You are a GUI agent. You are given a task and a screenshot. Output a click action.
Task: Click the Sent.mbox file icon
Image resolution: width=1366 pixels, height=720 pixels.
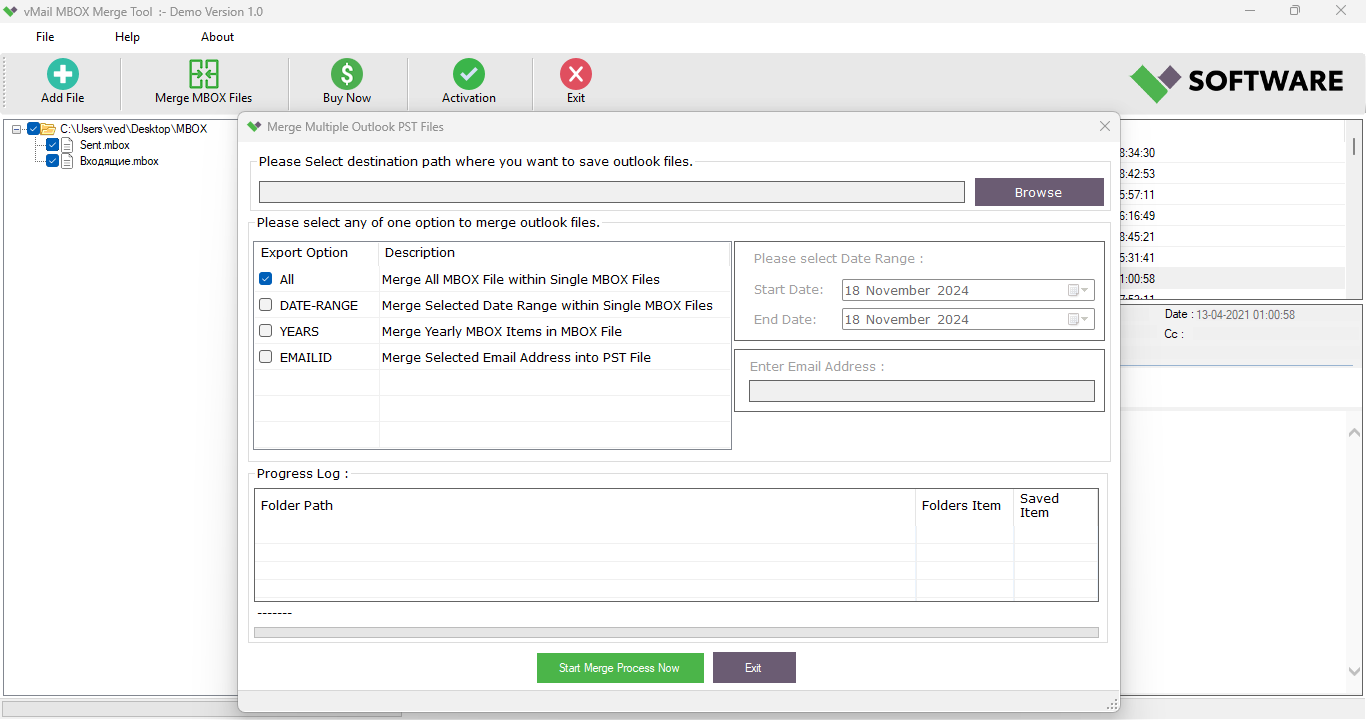tap(68, 145)
